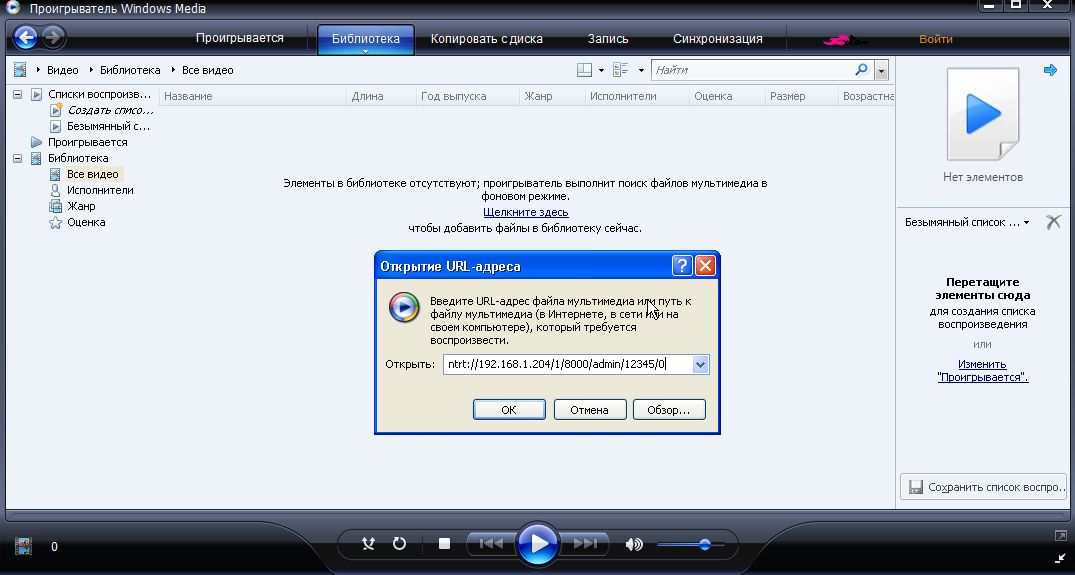The height and width of the screenshot is (575, 1075).
Task: Sort by Год выпуска column header
Action: pos(468,96)
